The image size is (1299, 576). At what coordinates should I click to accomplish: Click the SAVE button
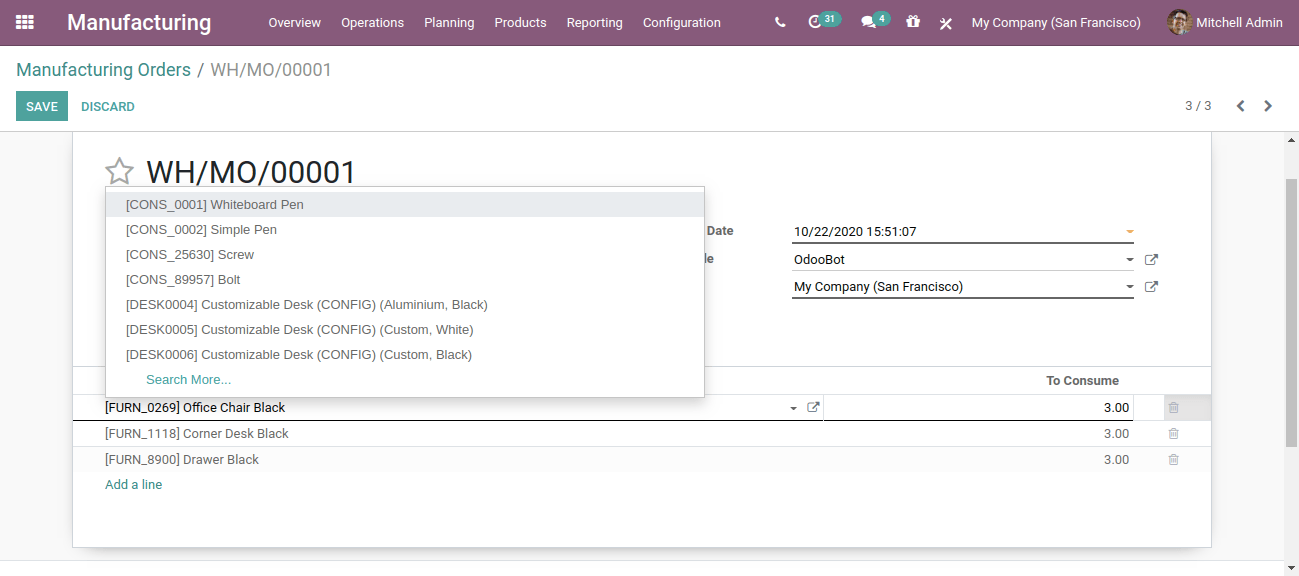click(42, 106)
